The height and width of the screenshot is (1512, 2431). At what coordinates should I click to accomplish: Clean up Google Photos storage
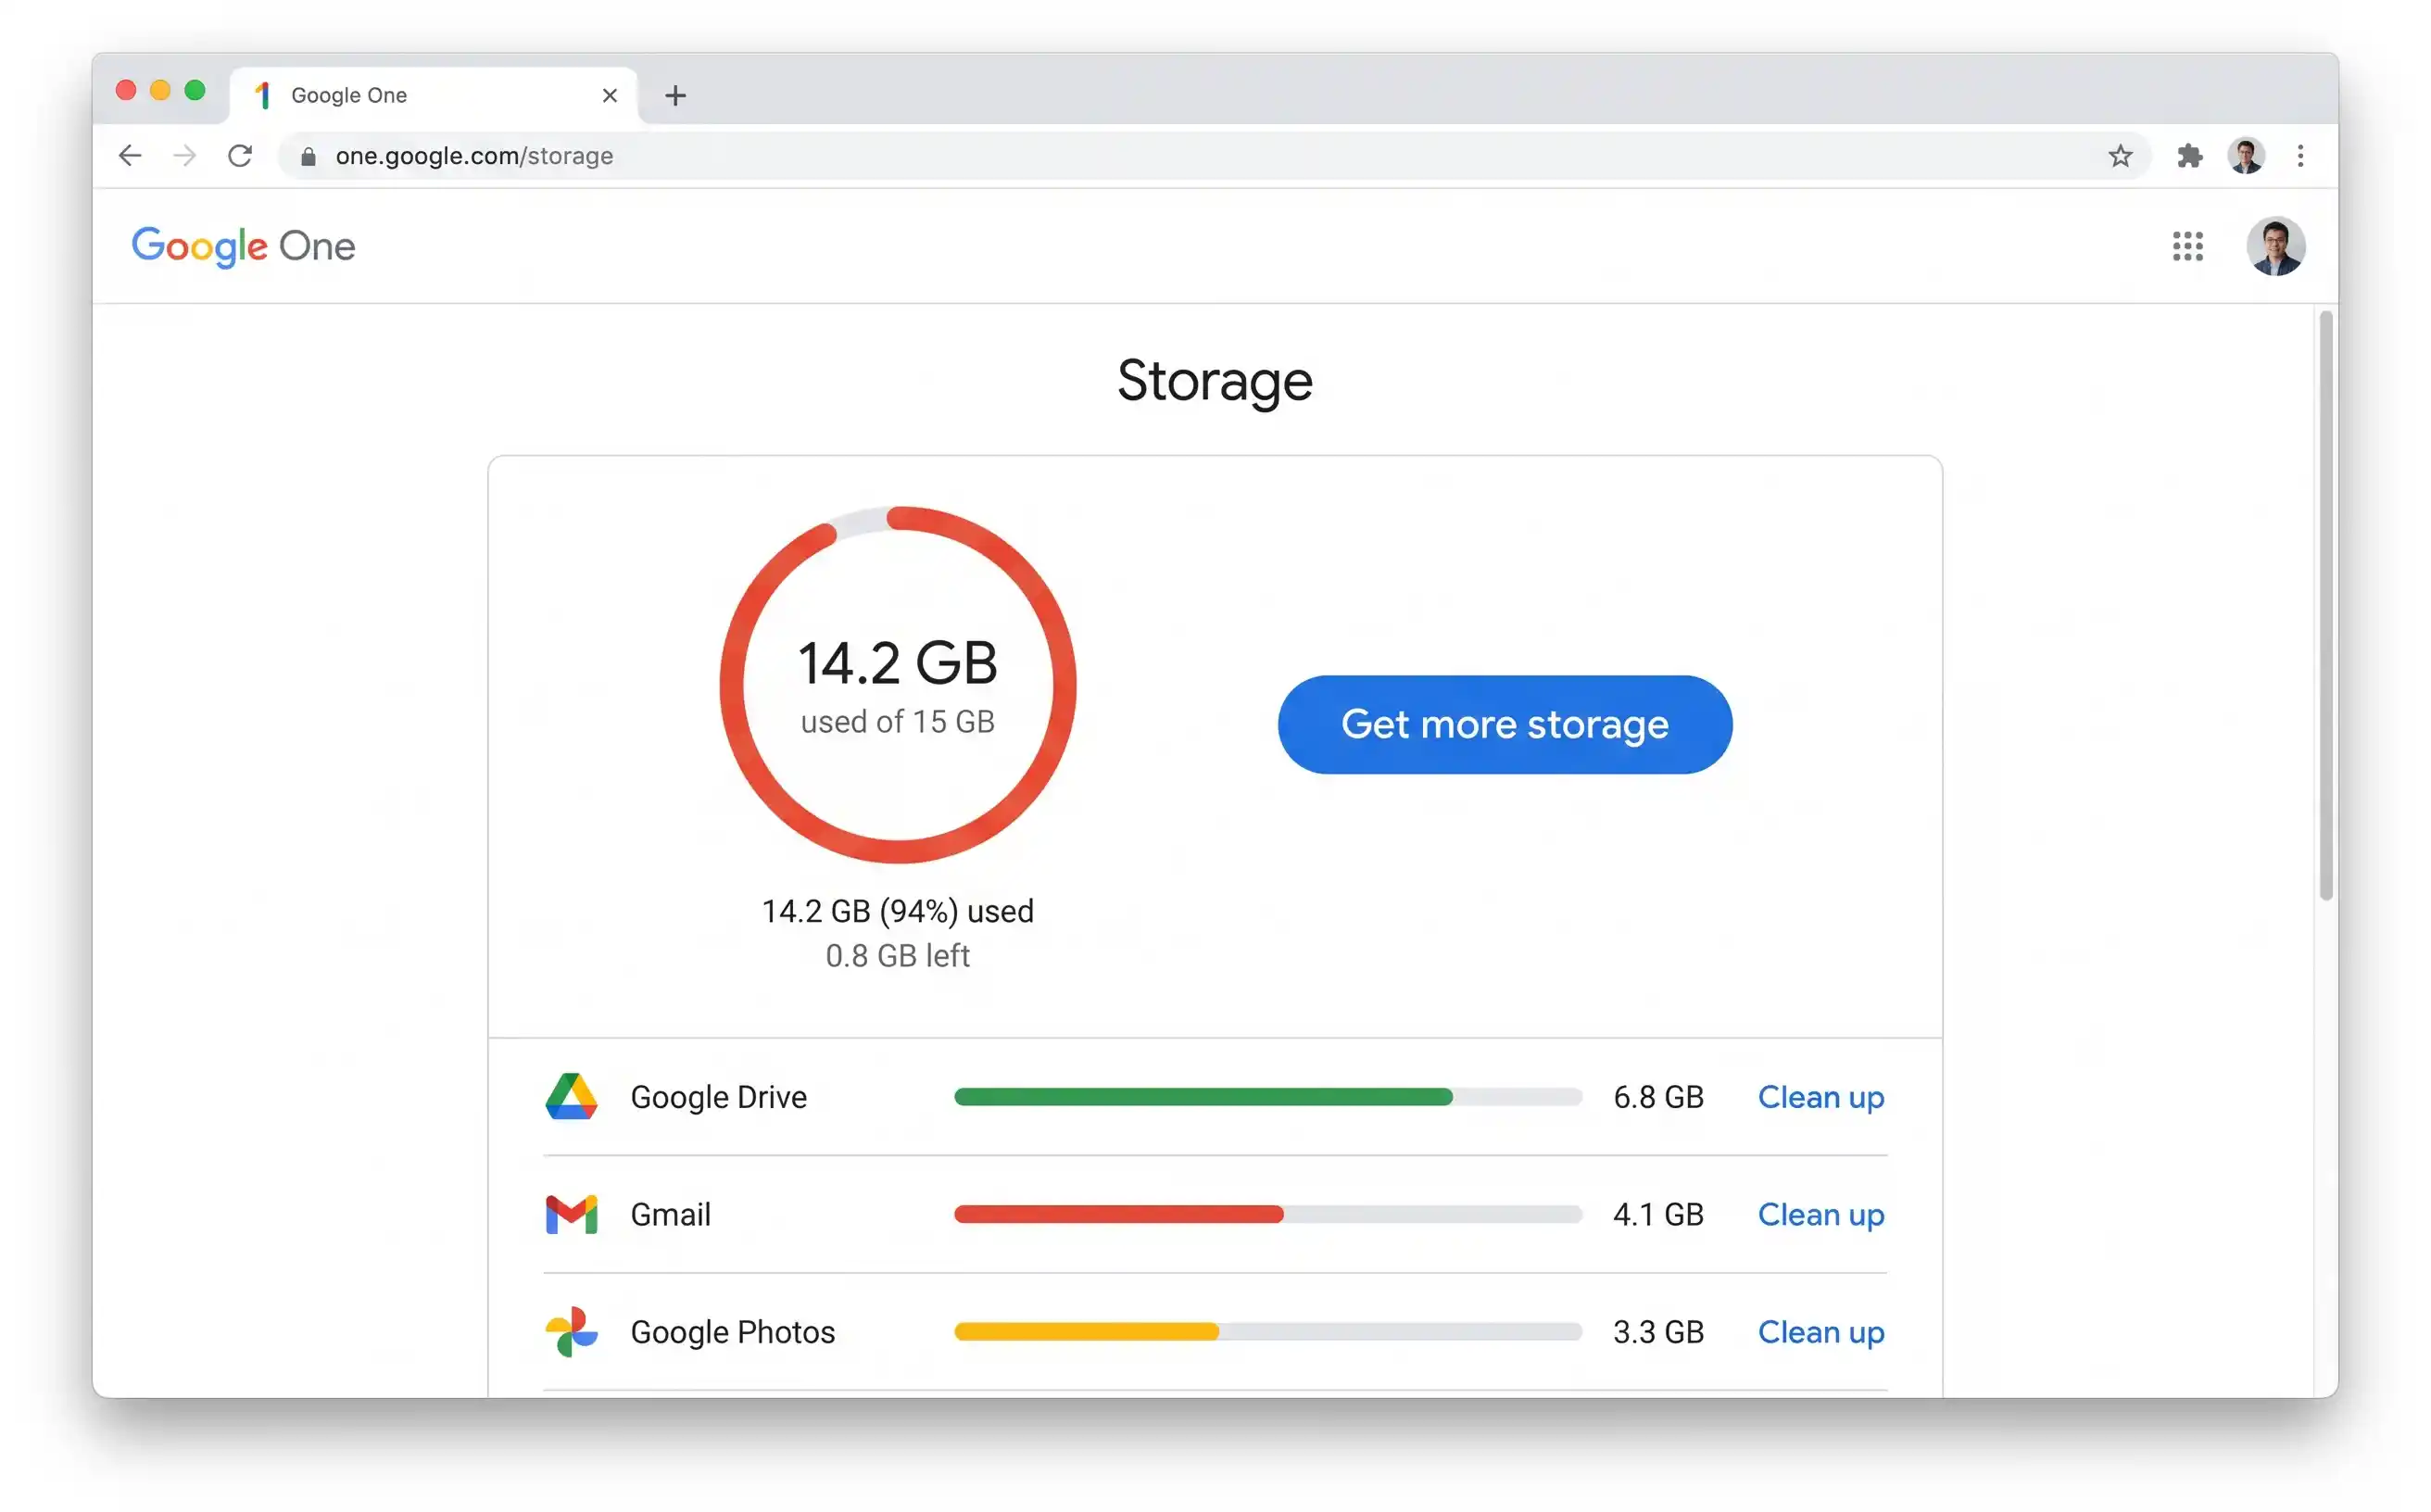pyautogui.click(x=1820, y=1331)
